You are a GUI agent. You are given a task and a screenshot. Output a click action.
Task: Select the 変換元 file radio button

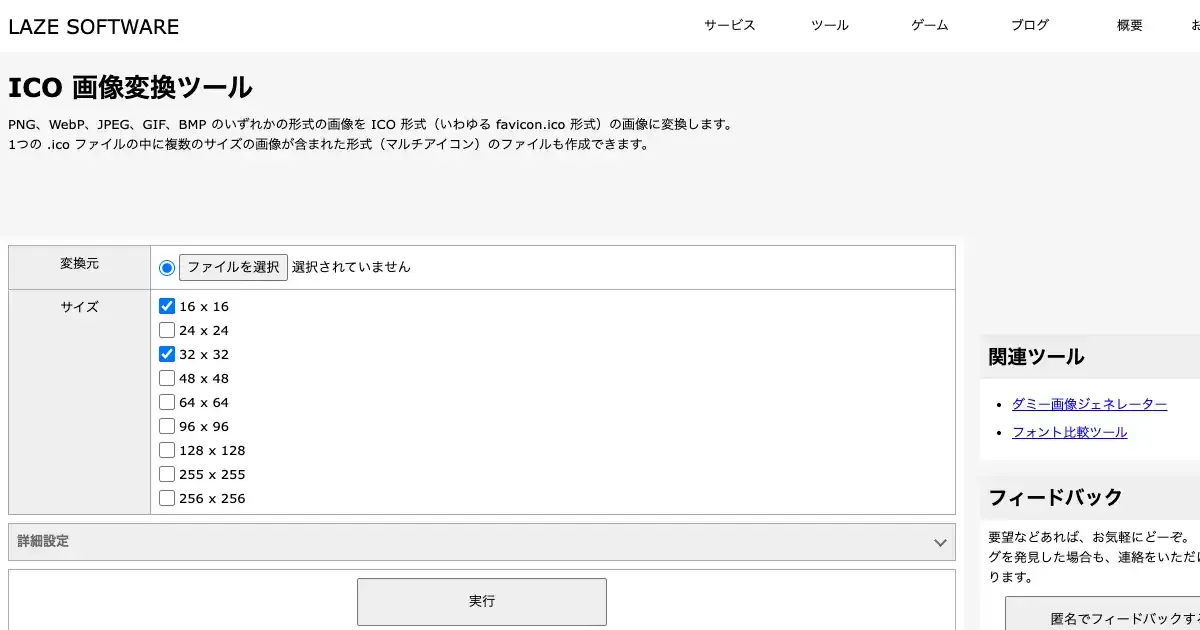(x=167, y=267)
